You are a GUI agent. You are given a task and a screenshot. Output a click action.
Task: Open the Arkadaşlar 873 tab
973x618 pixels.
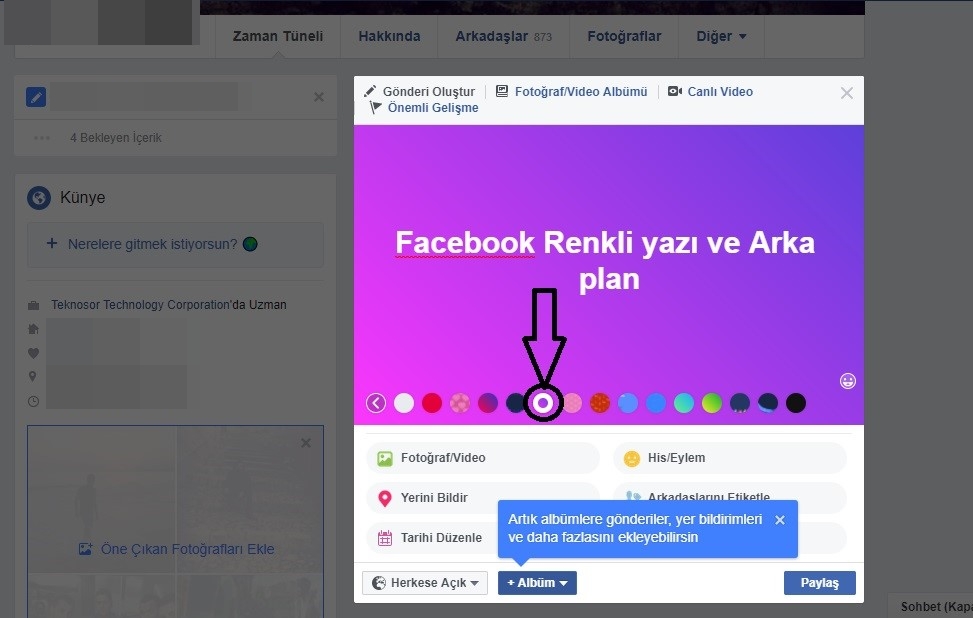[503, 36]
